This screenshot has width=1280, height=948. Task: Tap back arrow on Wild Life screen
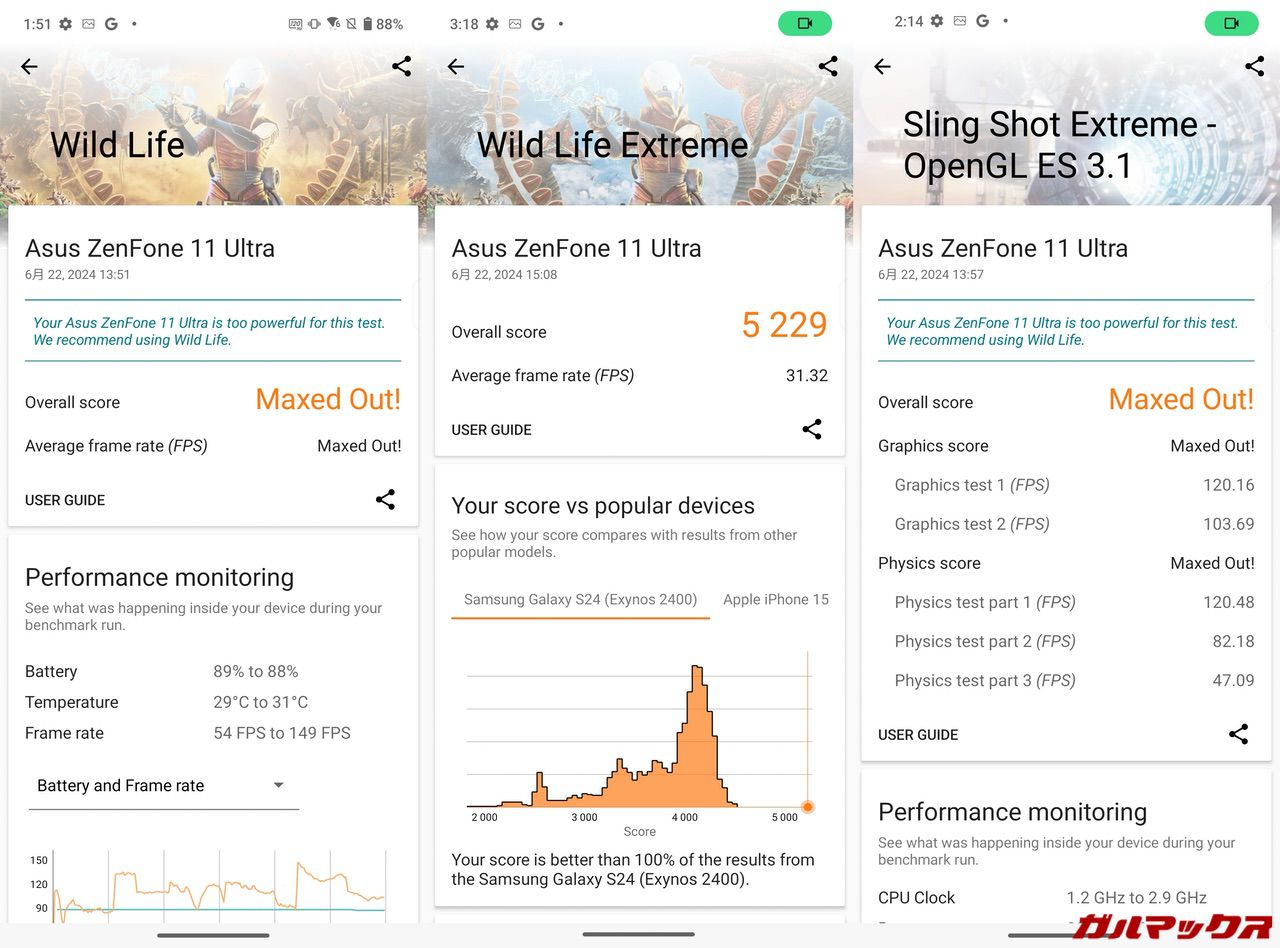click(29, 67)
